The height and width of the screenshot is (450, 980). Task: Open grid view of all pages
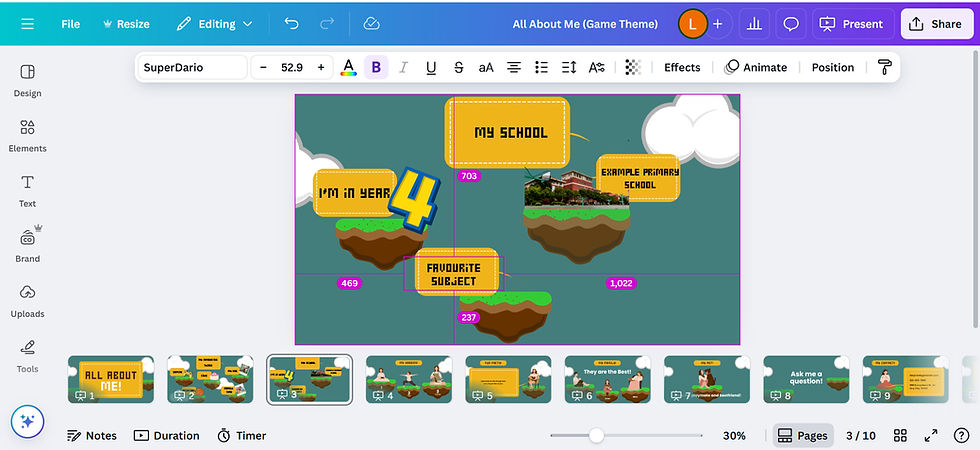900,436
